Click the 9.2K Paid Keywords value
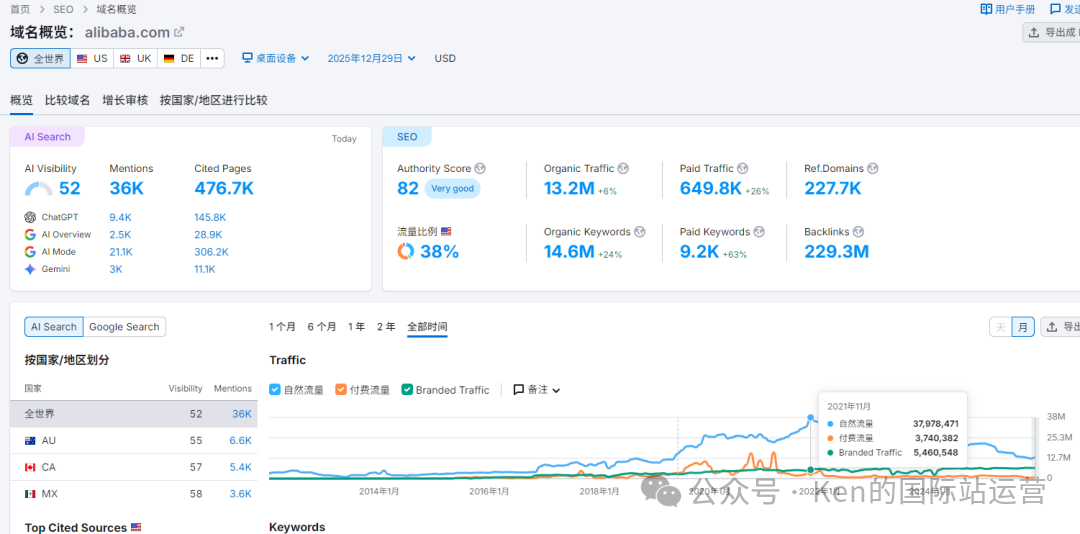This screenshot has height=534, width=1080. point(699,251)
